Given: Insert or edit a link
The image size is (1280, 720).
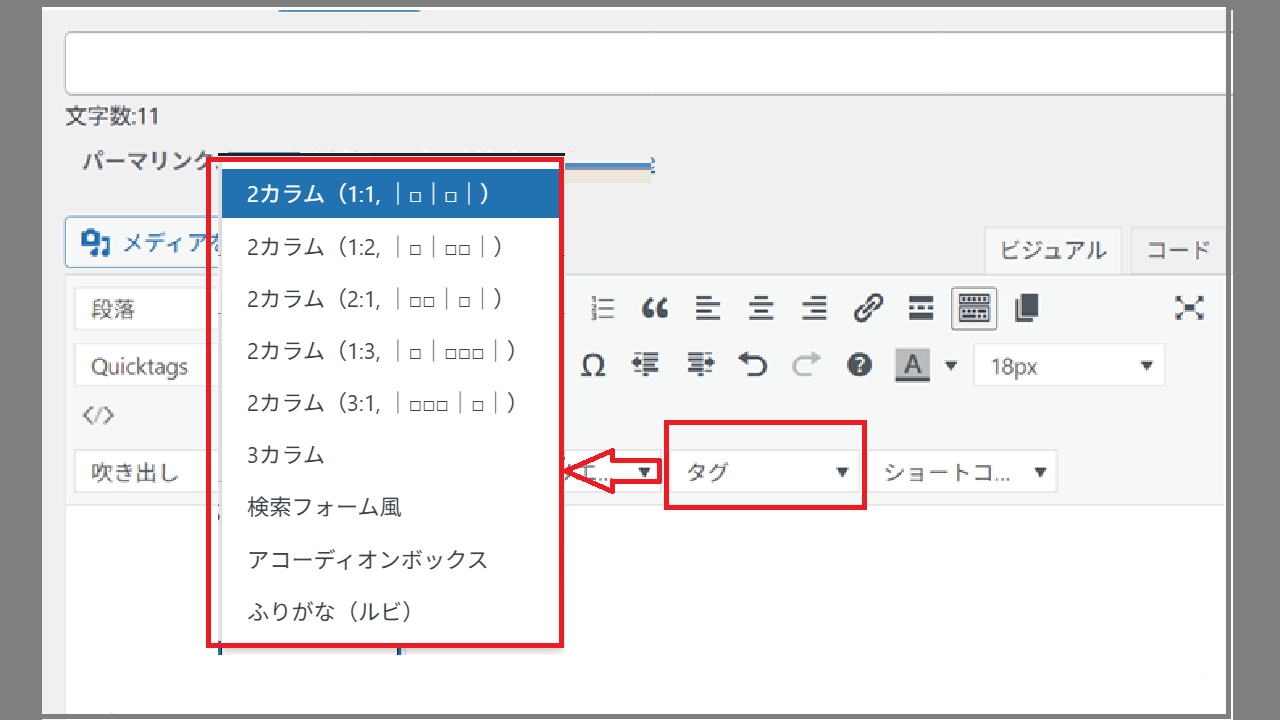Looking at the screenshot, I should (x=868, y=308).
